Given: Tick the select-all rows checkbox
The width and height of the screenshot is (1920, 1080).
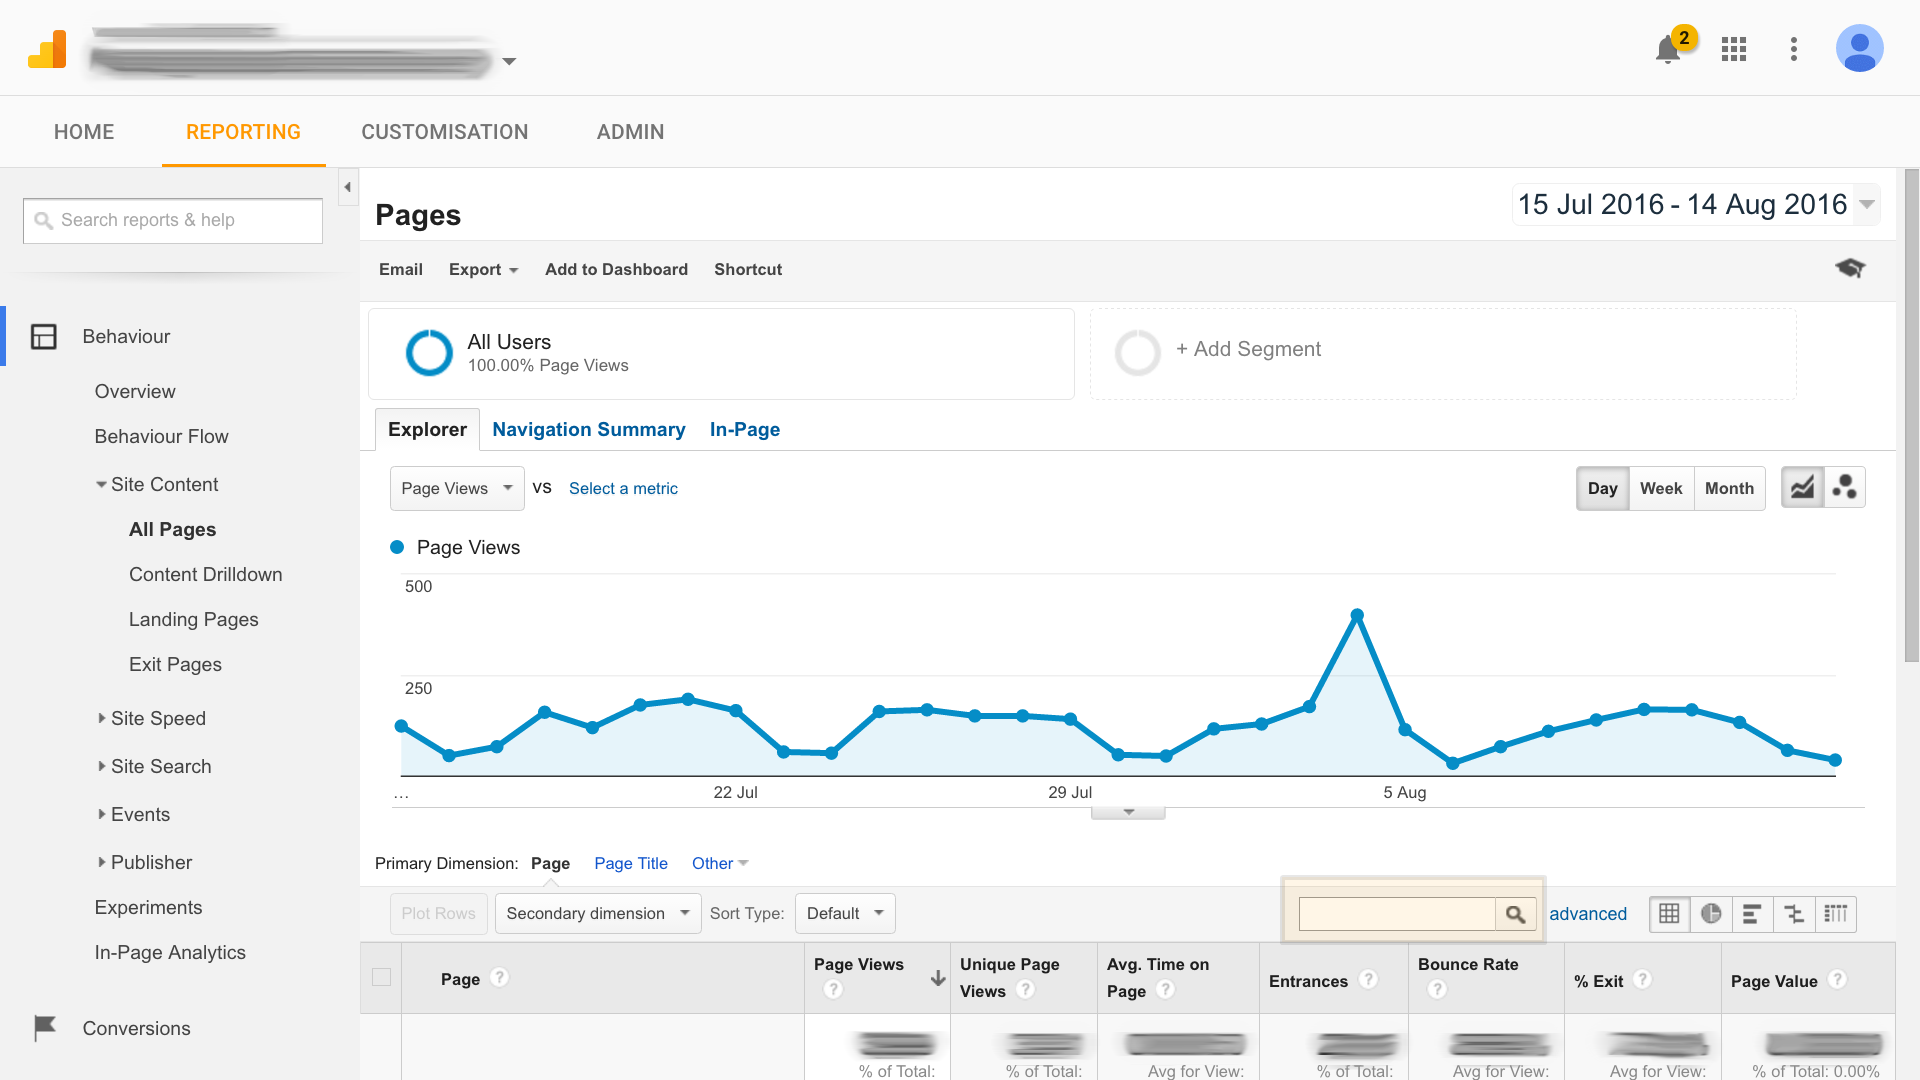Looking at the screenshot, I should click(x=381, y=977).
